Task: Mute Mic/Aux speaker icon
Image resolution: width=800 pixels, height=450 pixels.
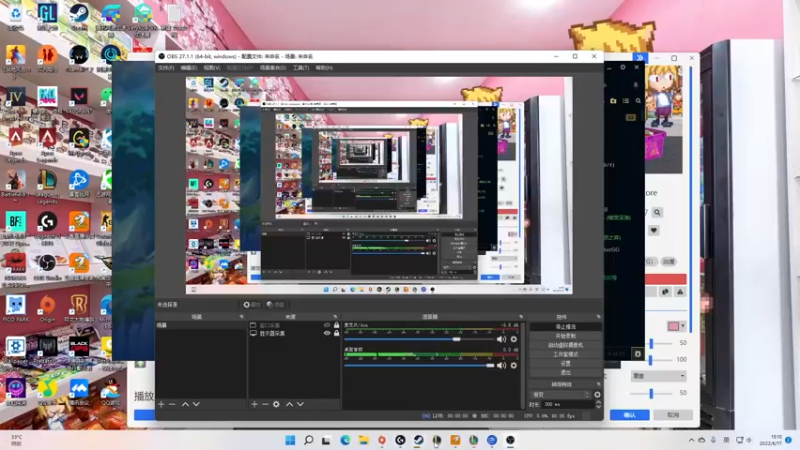Action: (502, 339)
